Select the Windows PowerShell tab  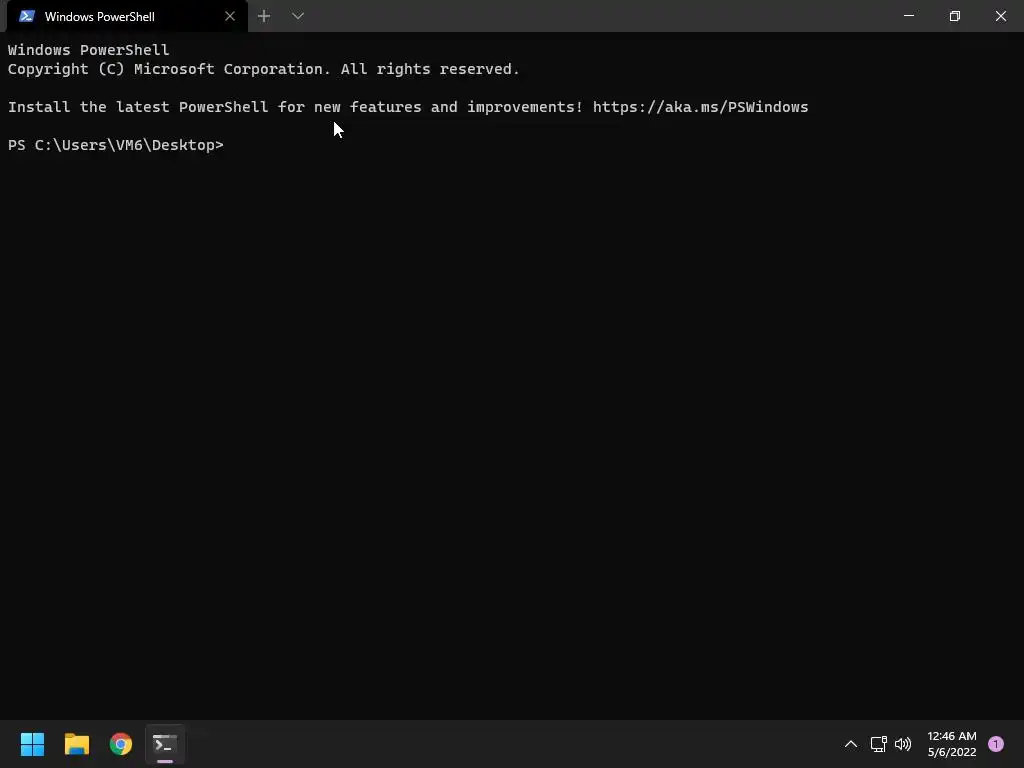click(127, 16)
